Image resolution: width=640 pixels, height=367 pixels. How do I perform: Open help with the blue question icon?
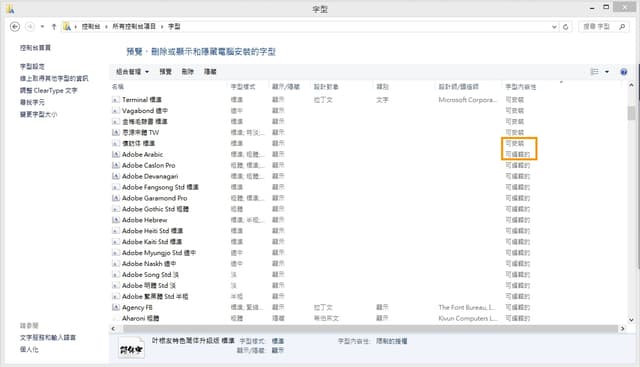(624, 72)
